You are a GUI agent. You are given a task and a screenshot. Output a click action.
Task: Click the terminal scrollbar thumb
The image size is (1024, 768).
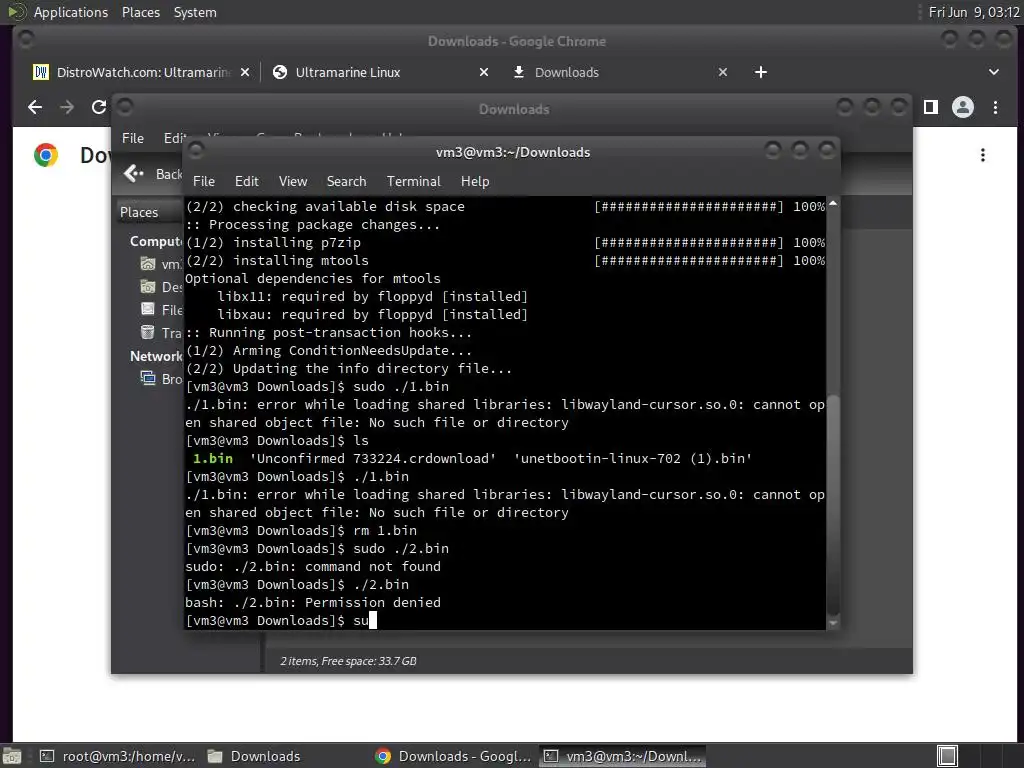833,504
